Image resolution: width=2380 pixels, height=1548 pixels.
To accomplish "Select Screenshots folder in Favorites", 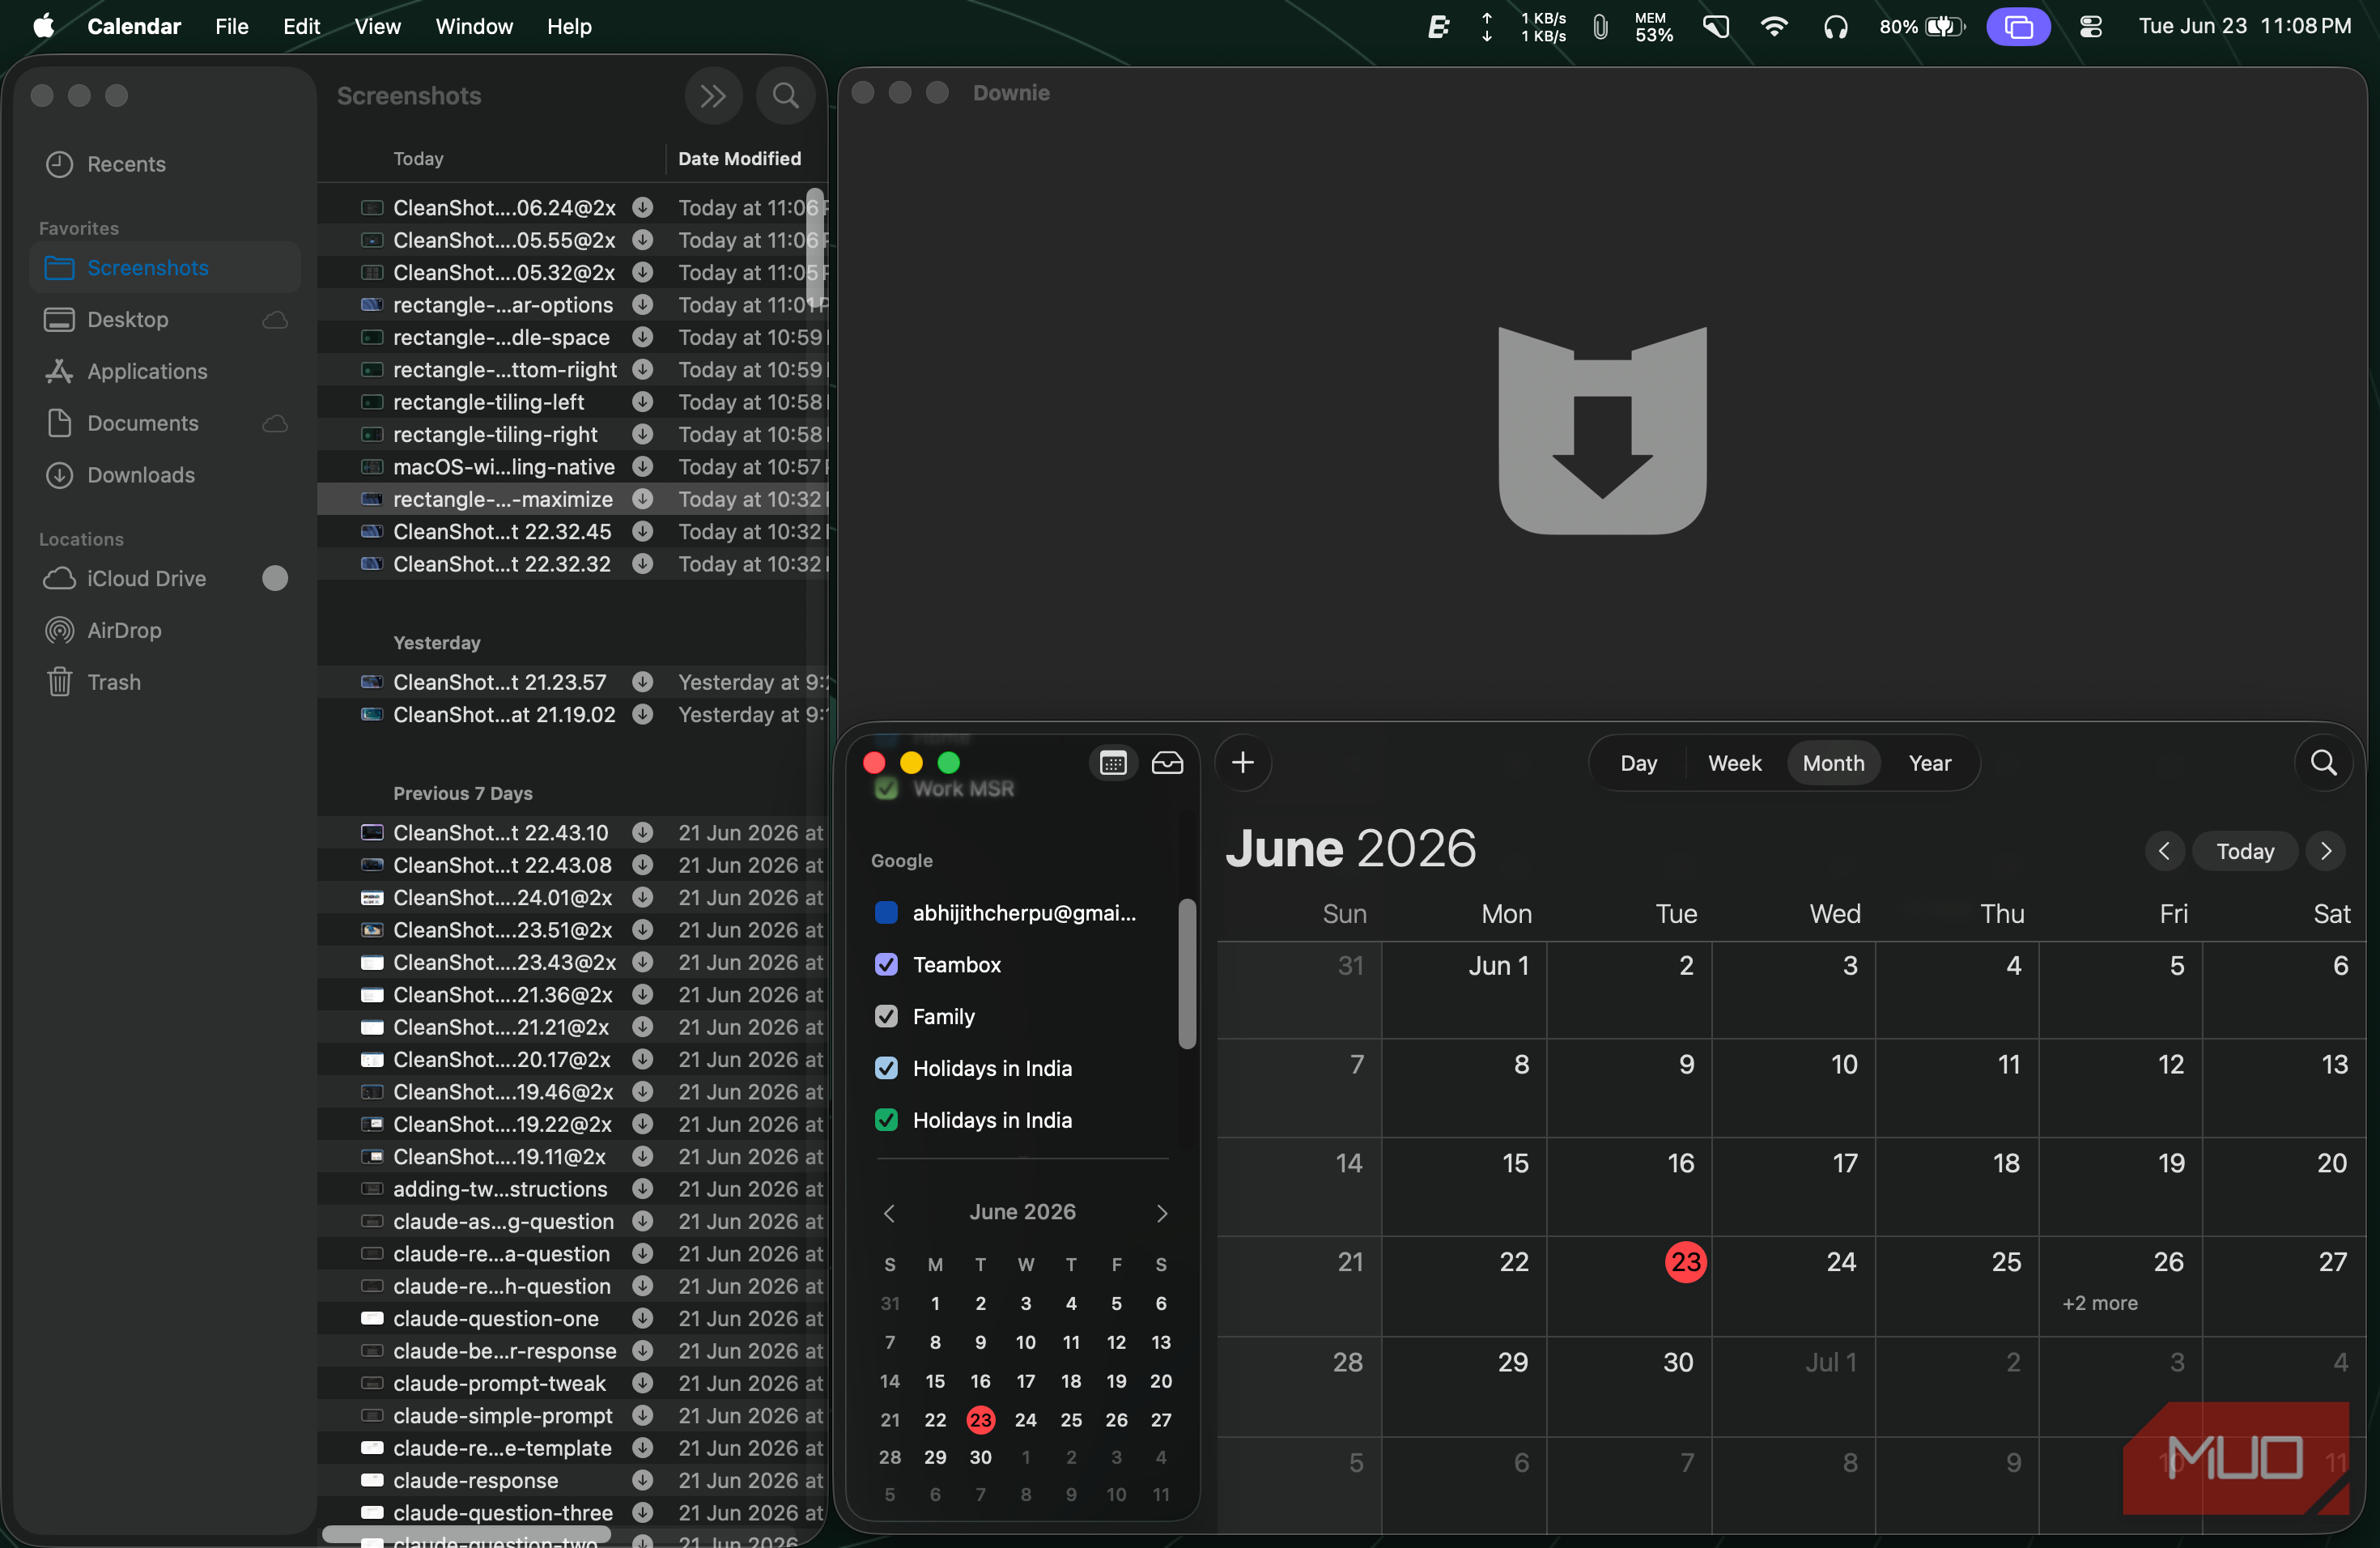I will (165, 267).
